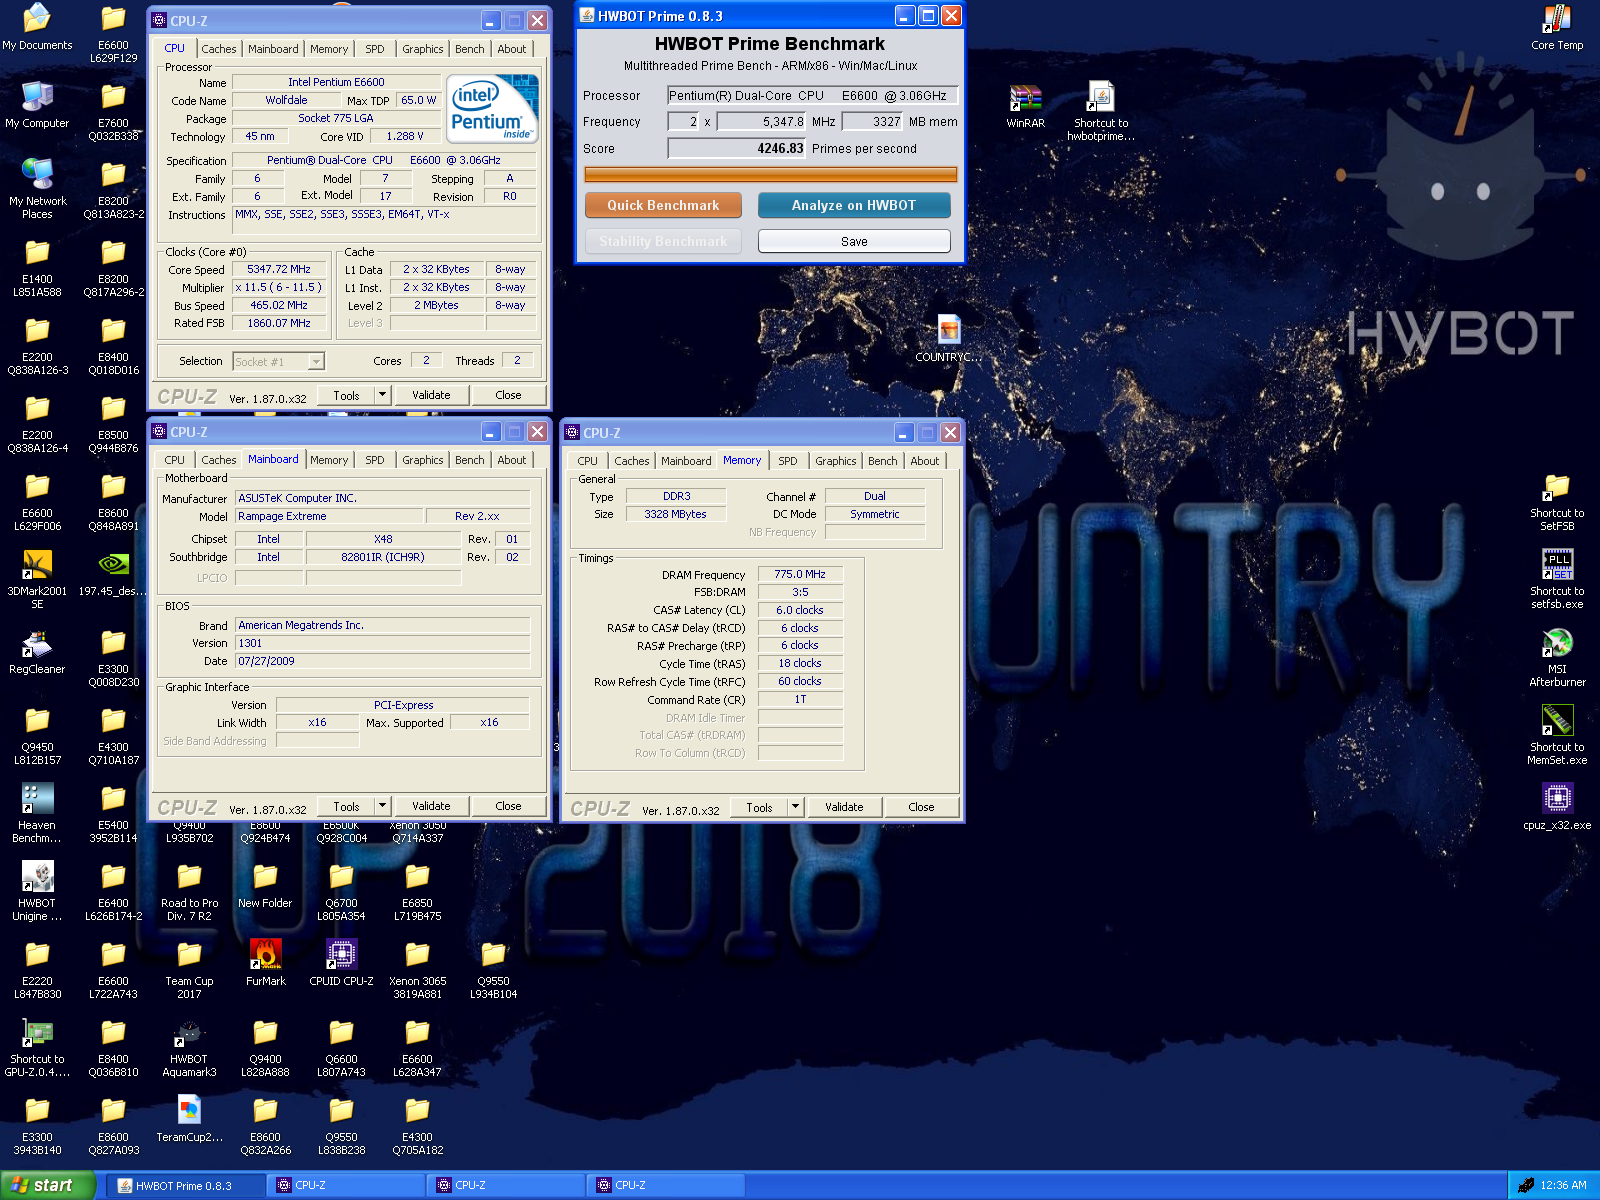
Task: Open the Q9450 L812B157 folder
Action: click(x=37, y=721)
